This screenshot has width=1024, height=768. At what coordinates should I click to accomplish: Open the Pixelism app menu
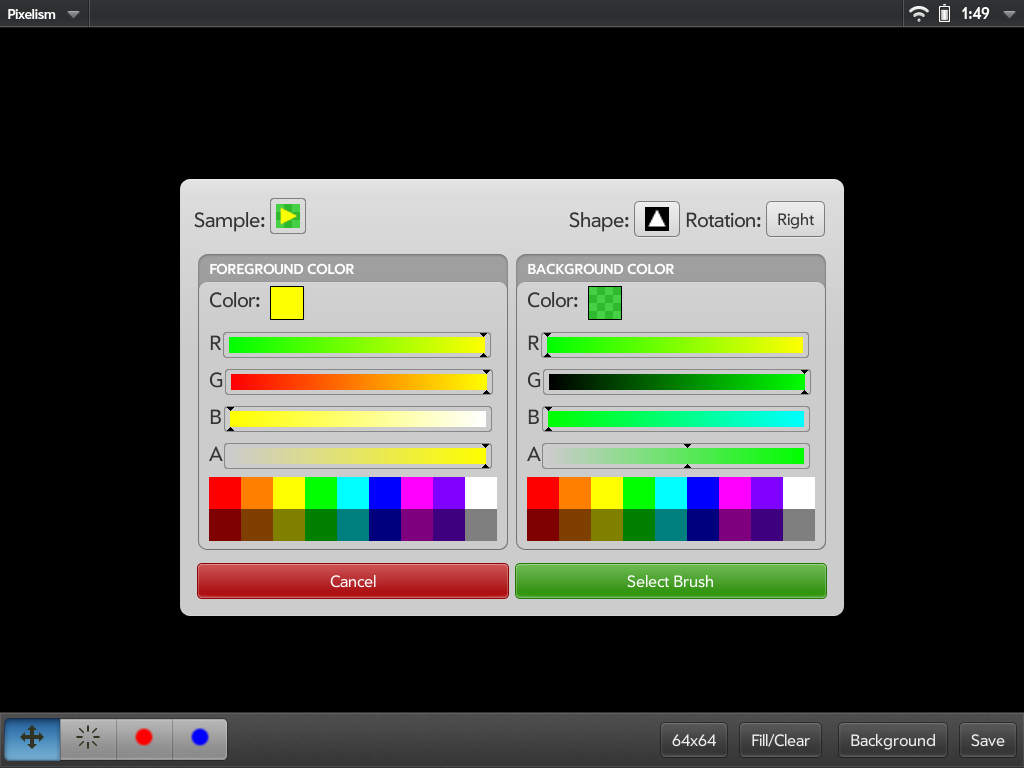pos(43,14)
